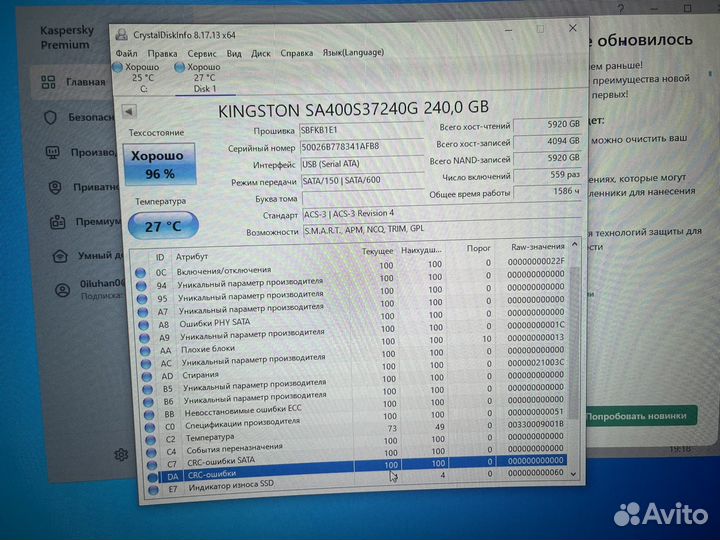The image size is (720, 540).
Task: Open the Язык(Language) menu
Action: [x=353, y=52]
